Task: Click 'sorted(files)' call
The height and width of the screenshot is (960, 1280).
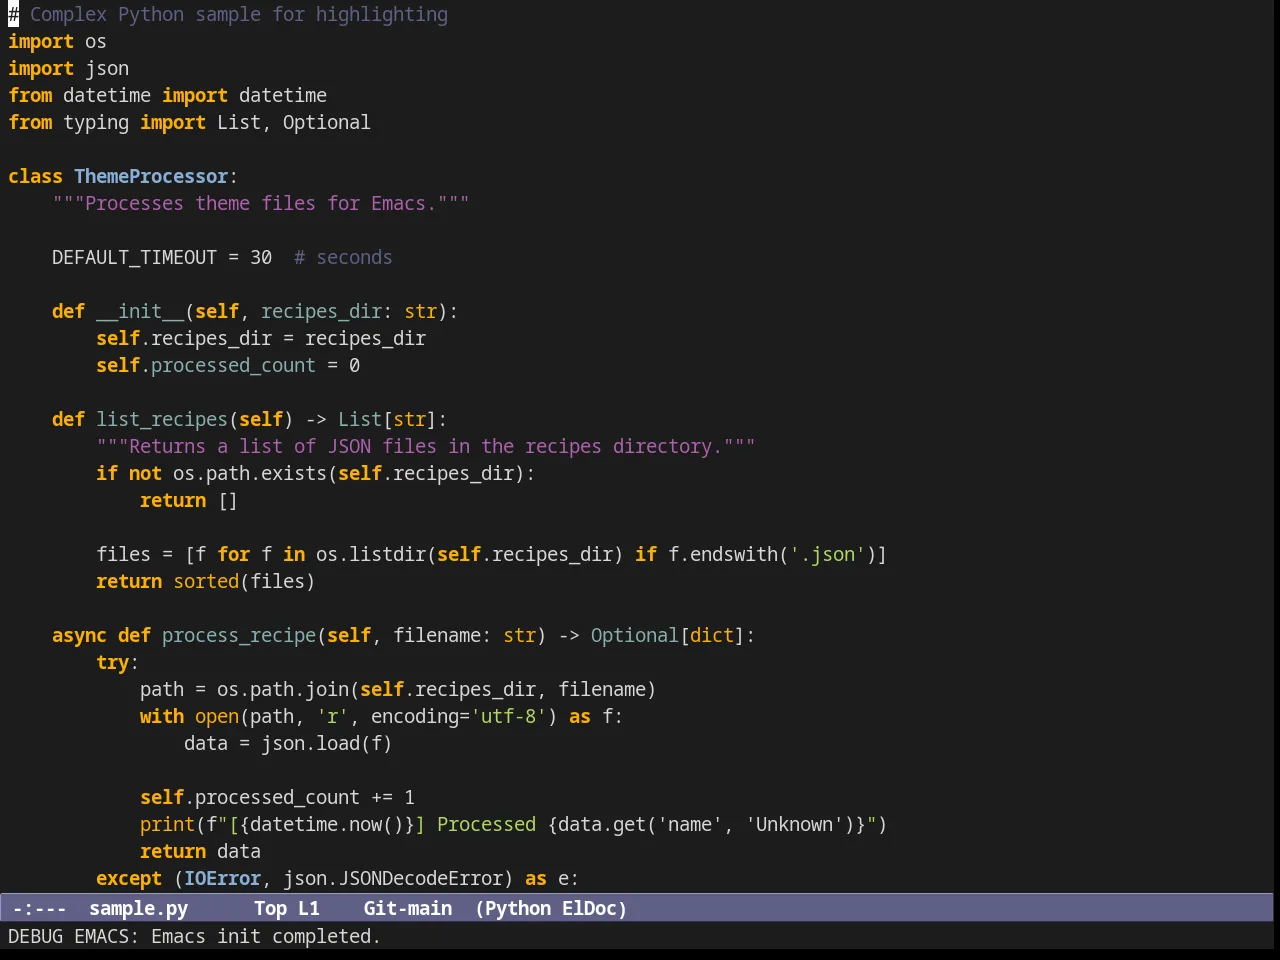Action: 244,581
